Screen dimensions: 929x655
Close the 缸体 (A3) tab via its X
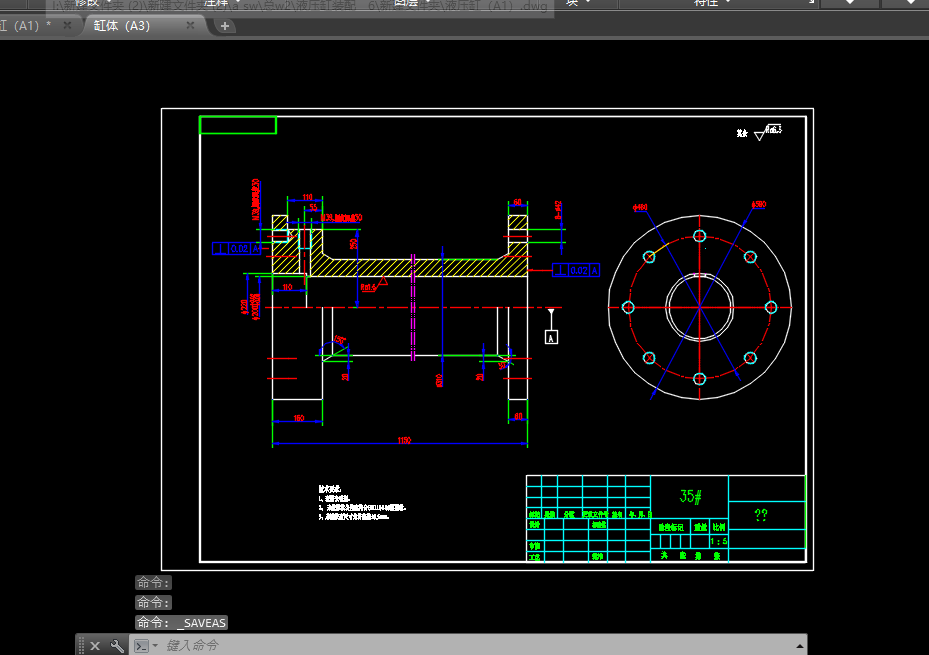(189, 25)
